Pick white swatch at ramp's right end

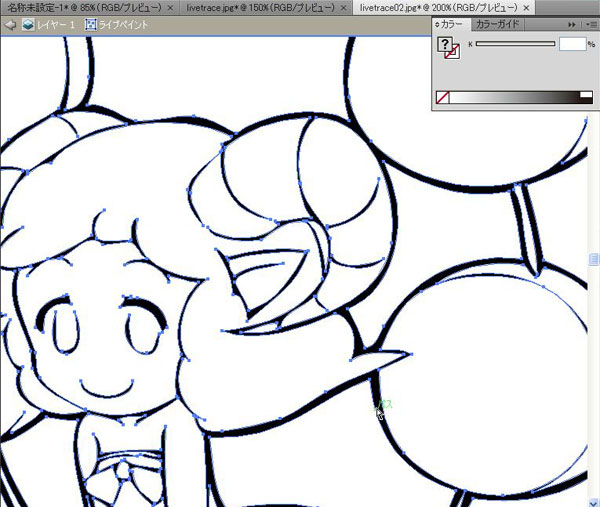[x=586, y=95]
